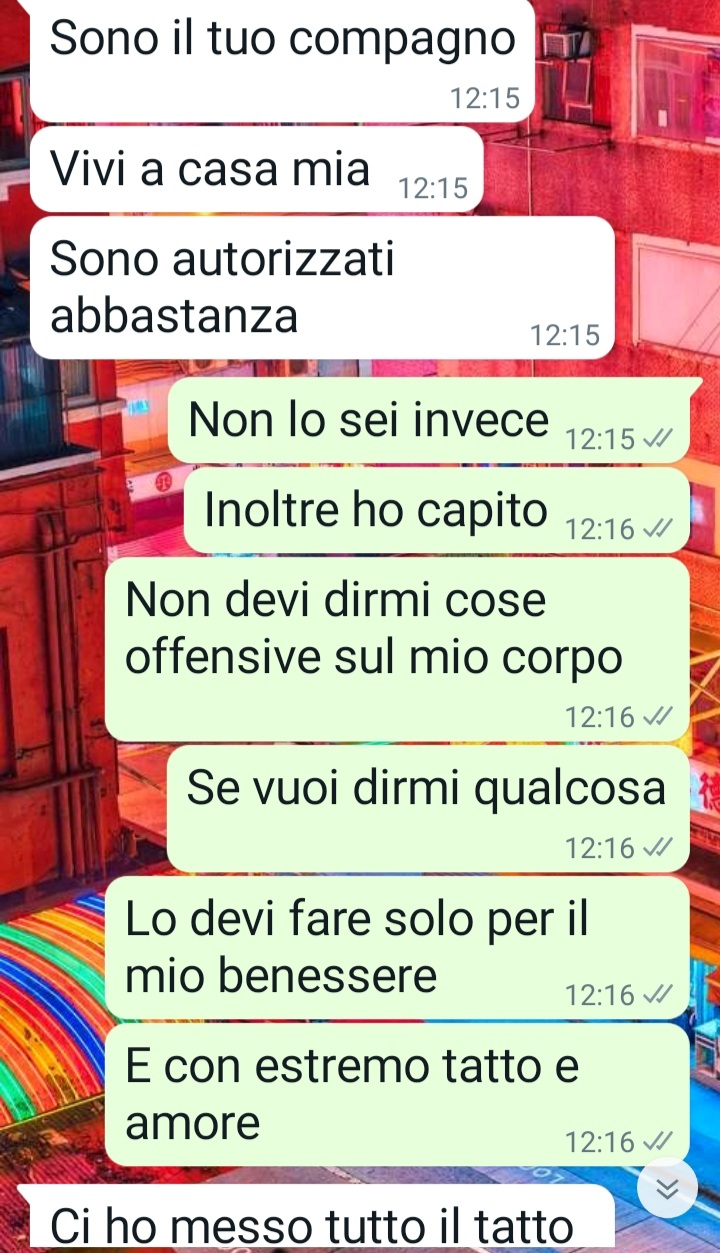The width and height of the screenshot is (720, 1253).
Task: Select the 'Sono il tuo compagno' message
Action: [x=283, y=60]
